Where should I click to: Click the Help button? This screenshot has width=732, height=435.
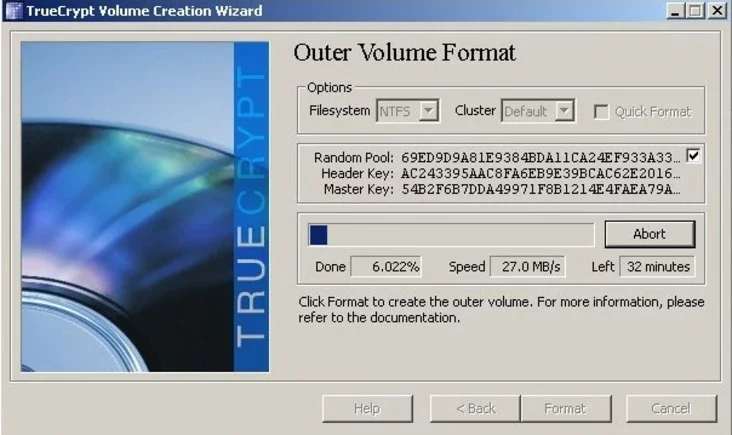[368, 408]
